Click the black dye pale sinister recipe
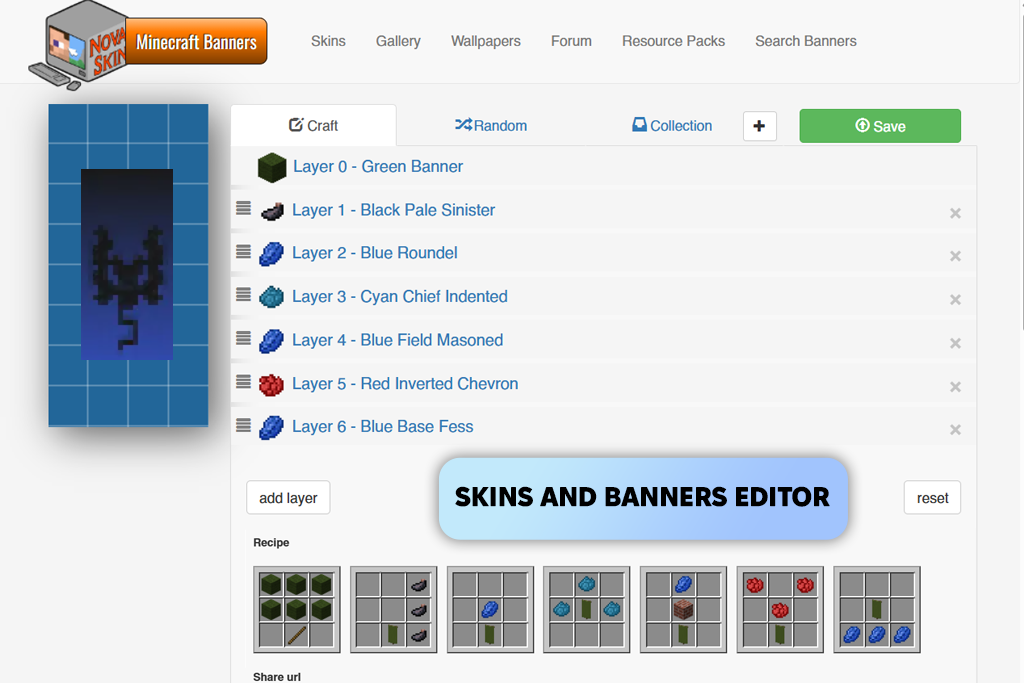The height and width of the screenshot is (683, 1024). (x=393, y=609)
